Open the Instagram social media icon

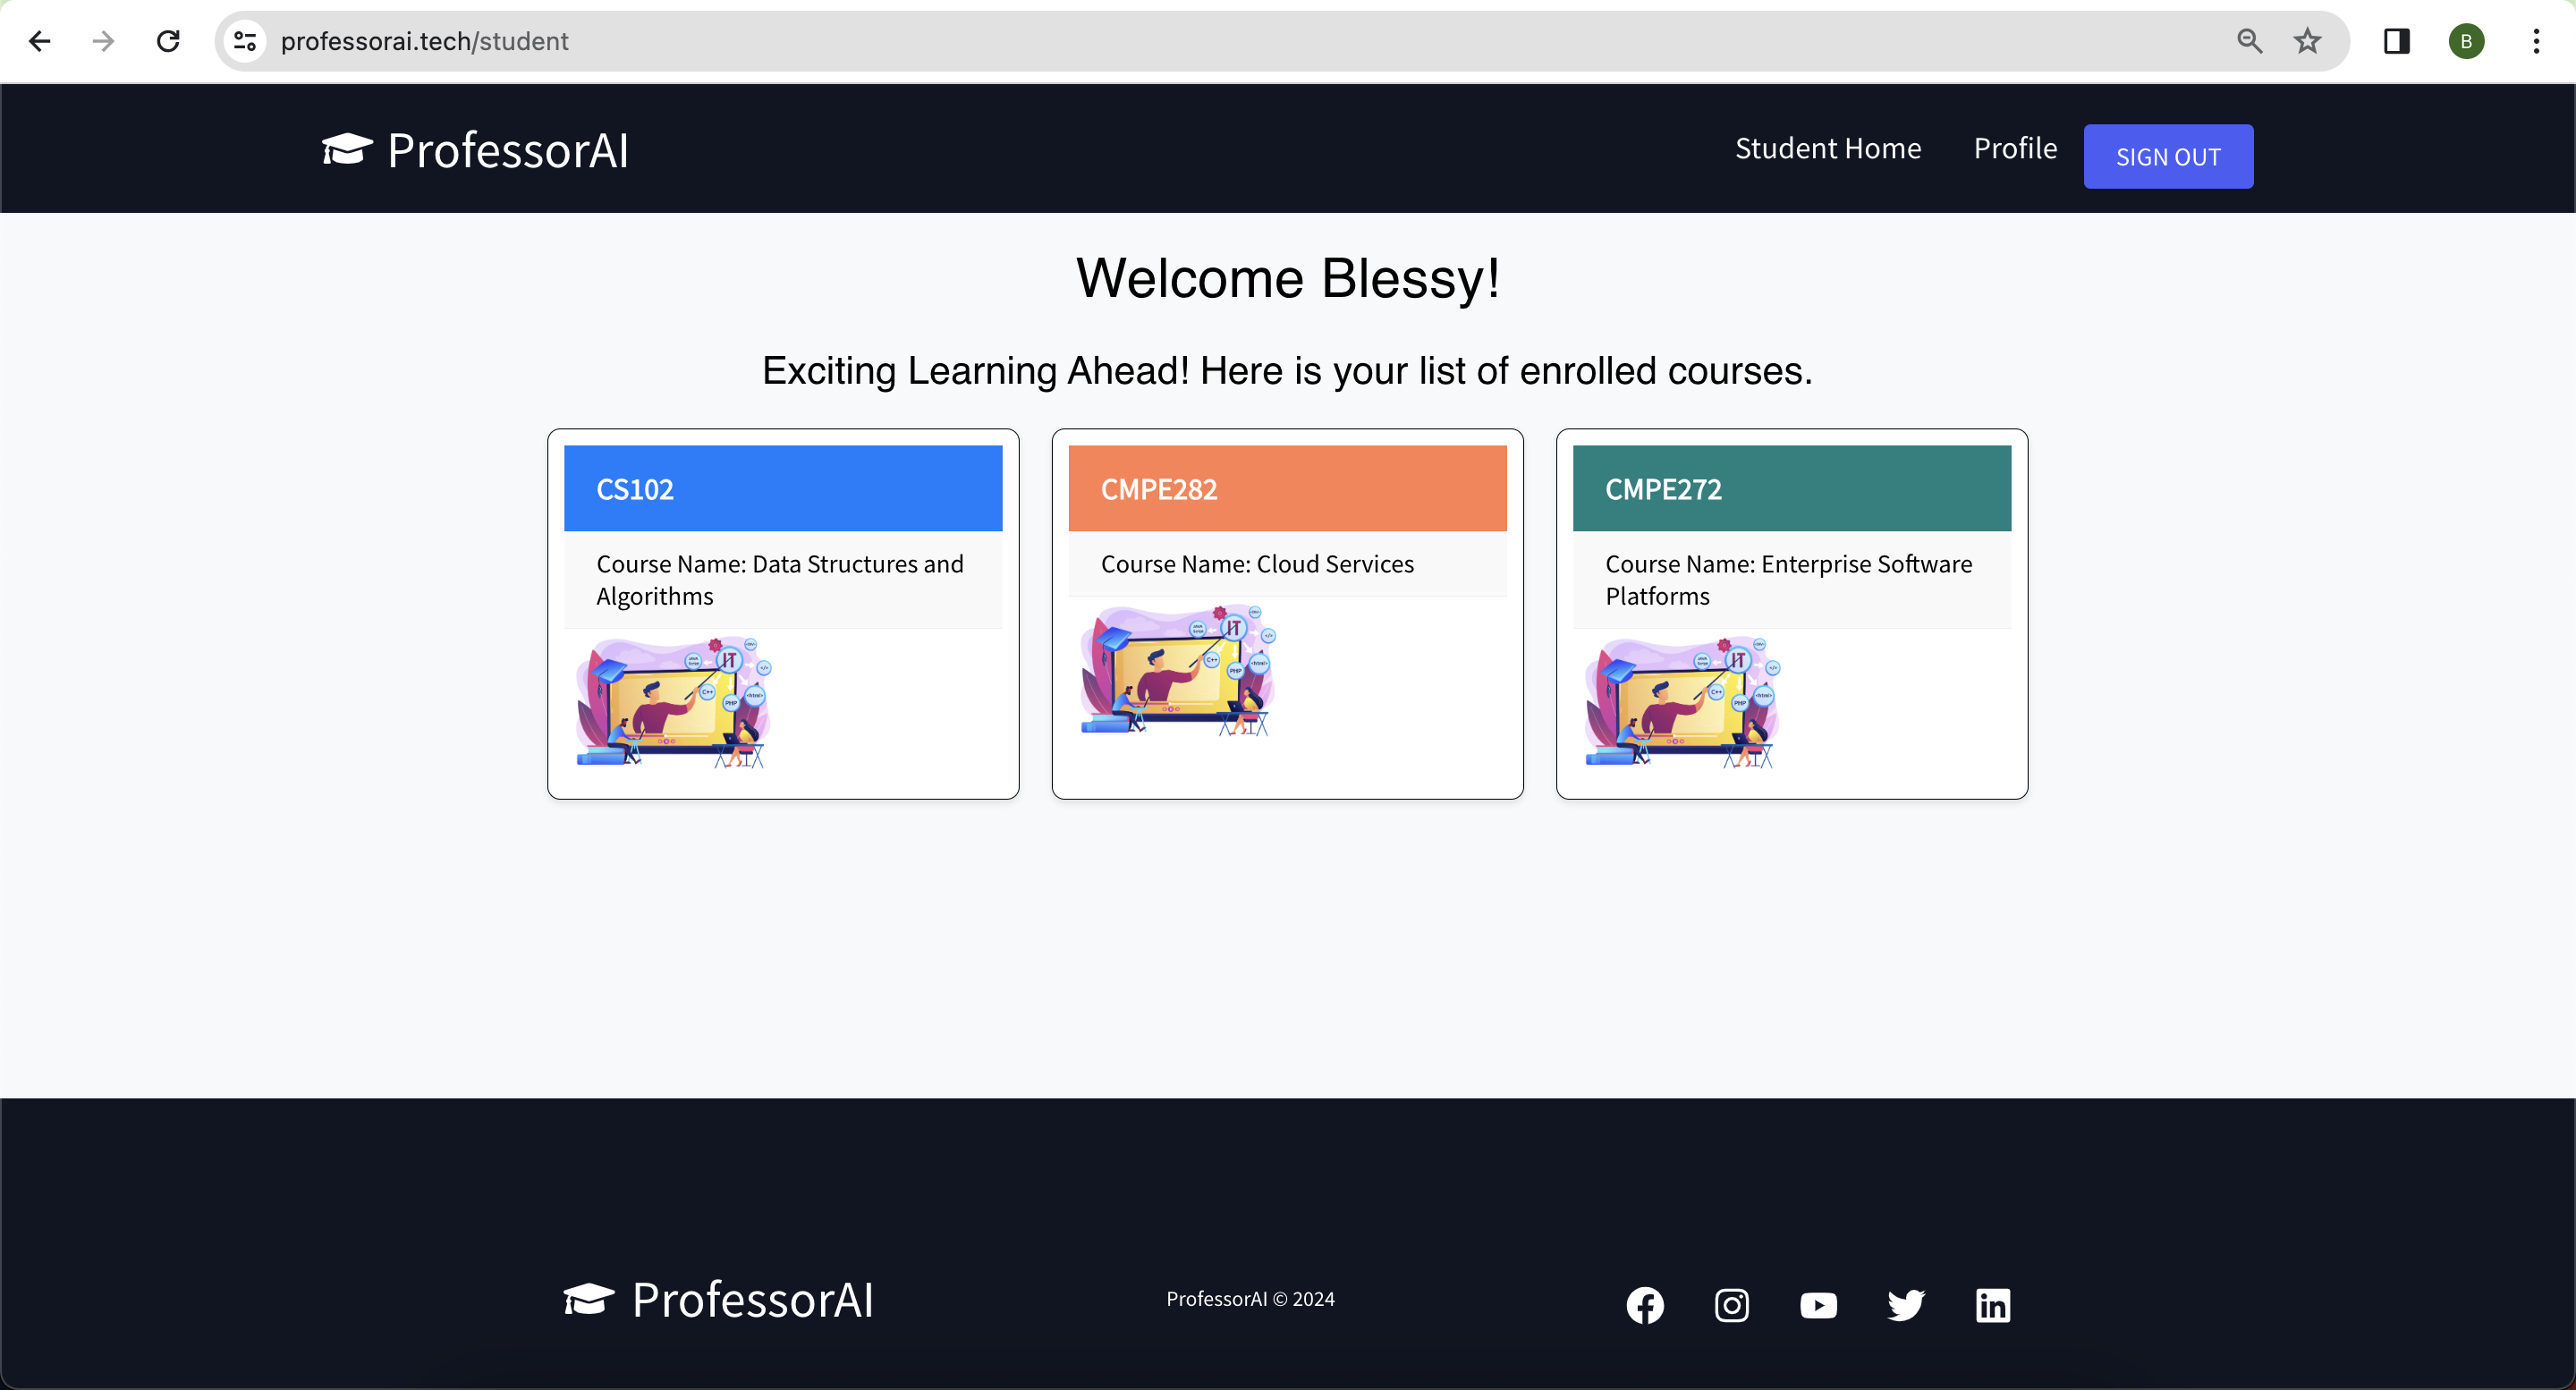1733,1304
